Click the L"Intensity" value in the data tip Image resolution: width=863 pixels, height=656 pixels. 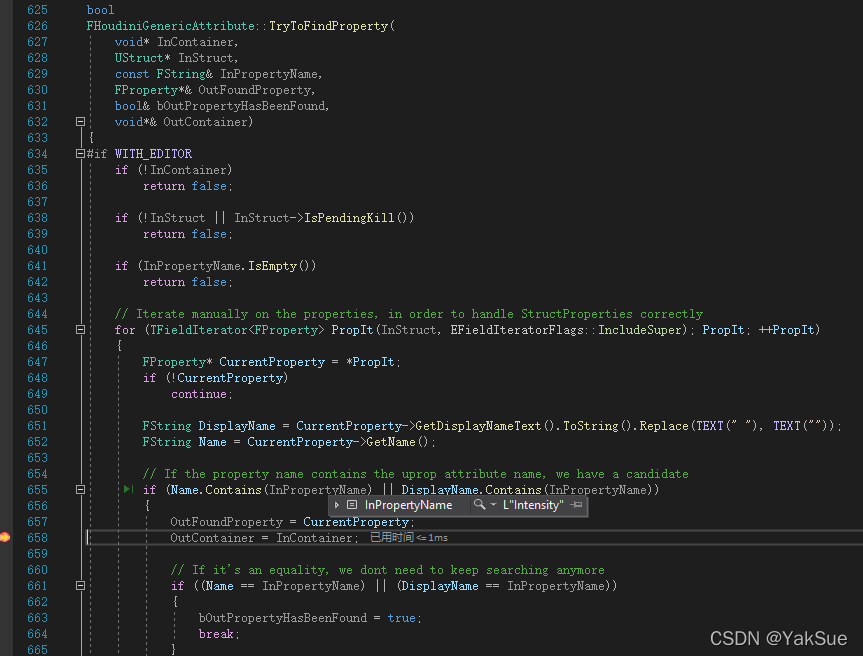point(533,505)
